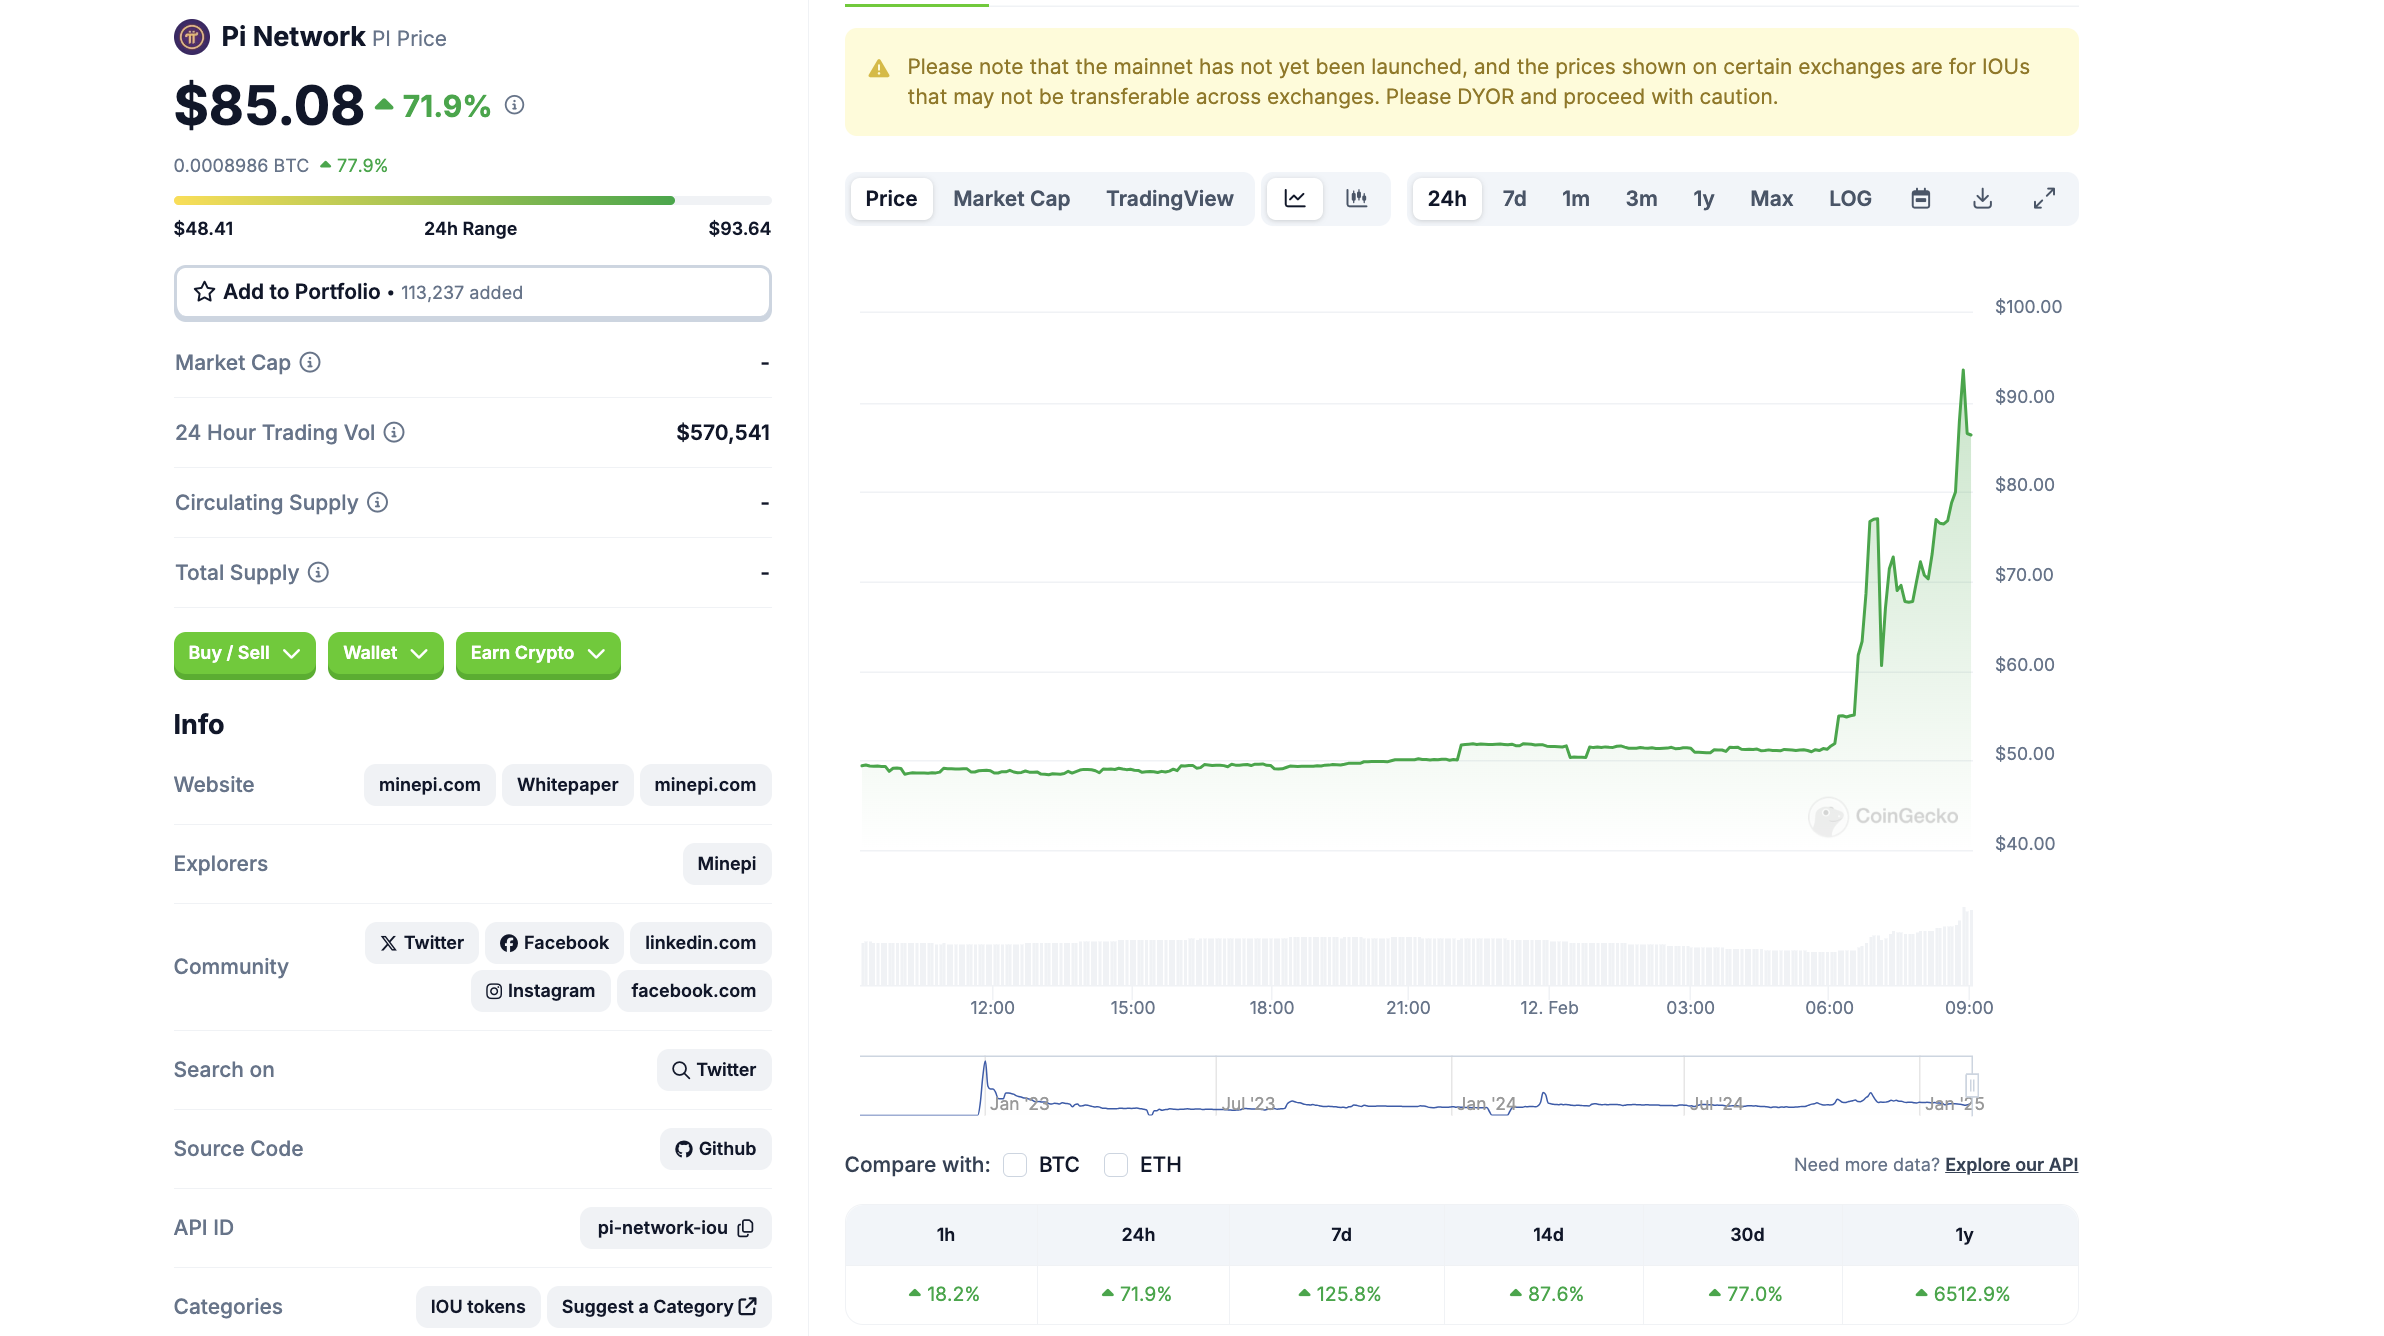Copy the pi-network-iou API ID
The image size is (2384, 1336).
pyautogui.click(x=745, y=1228)
